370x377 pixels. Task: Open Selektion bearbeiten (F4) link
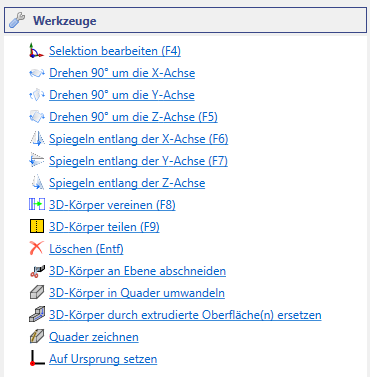[x=115, y=51]
